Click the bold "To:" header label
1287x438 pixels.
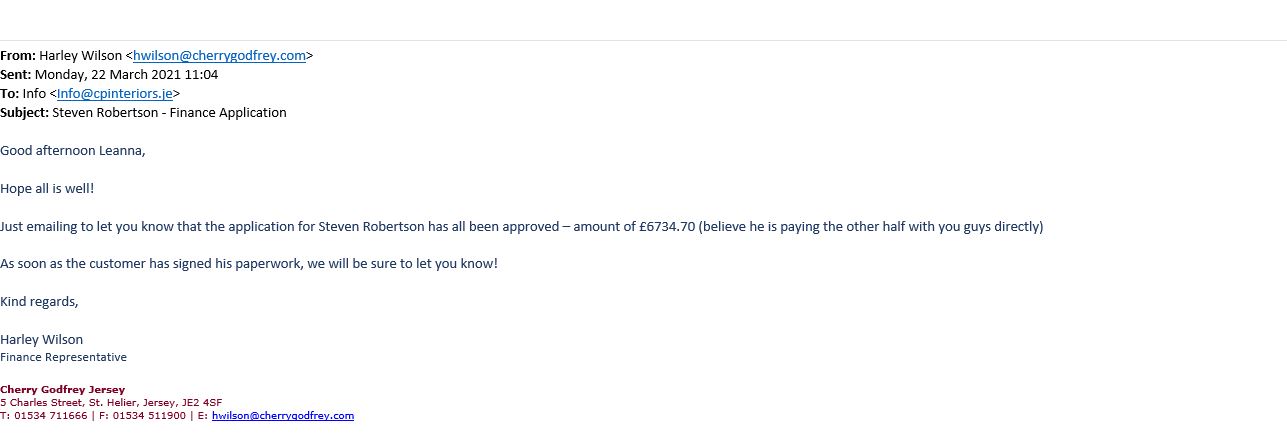click(9, 94)
